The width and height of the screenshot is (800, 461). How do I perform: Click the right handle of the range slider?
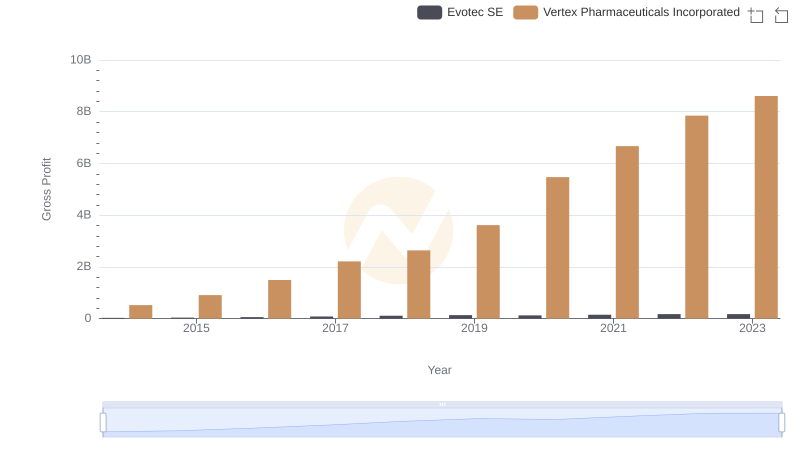781,423
